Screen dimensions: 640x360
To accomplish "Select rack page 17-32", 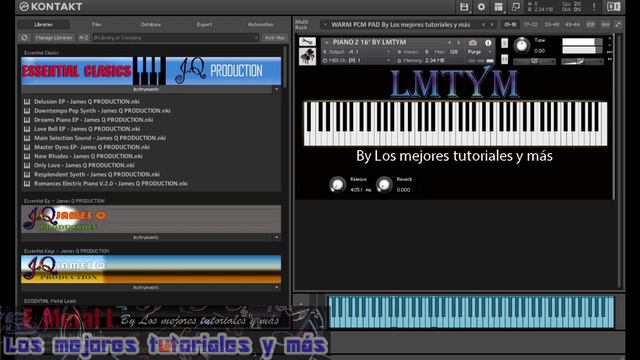I will [x=531, y=24].
